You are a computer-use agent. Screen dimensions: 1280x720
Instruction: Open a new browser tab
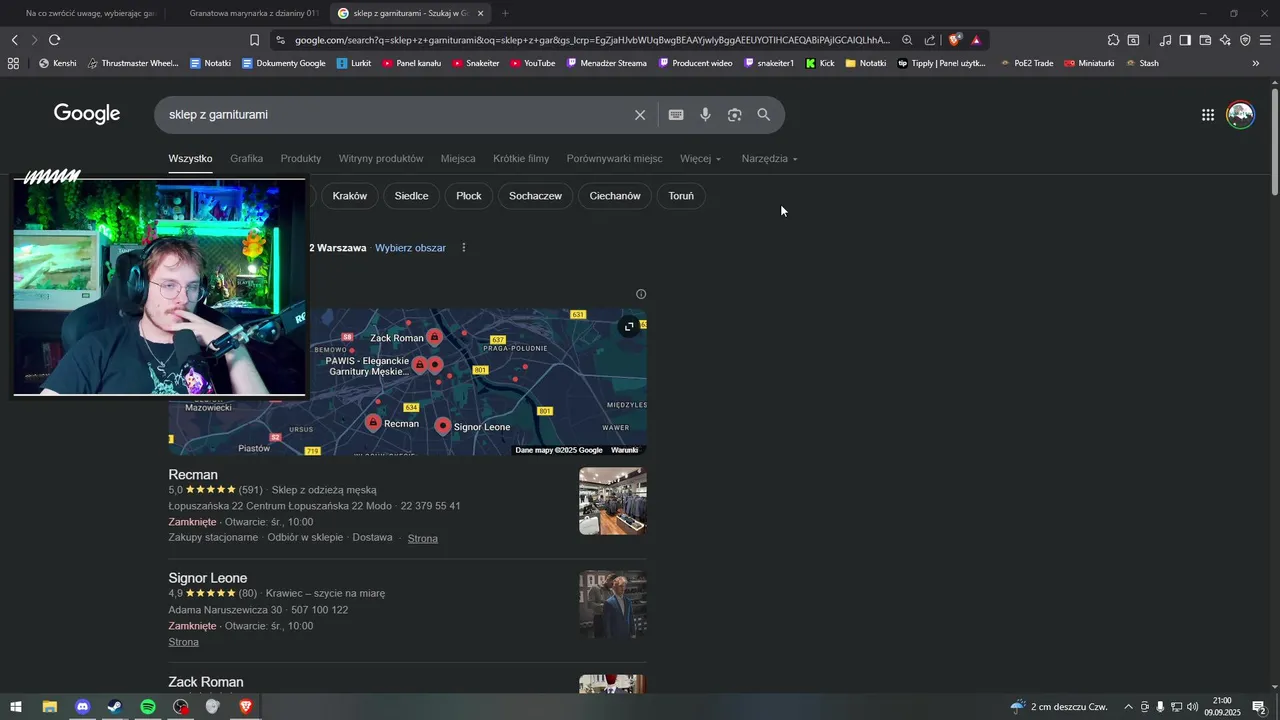(x=505, y=13)
